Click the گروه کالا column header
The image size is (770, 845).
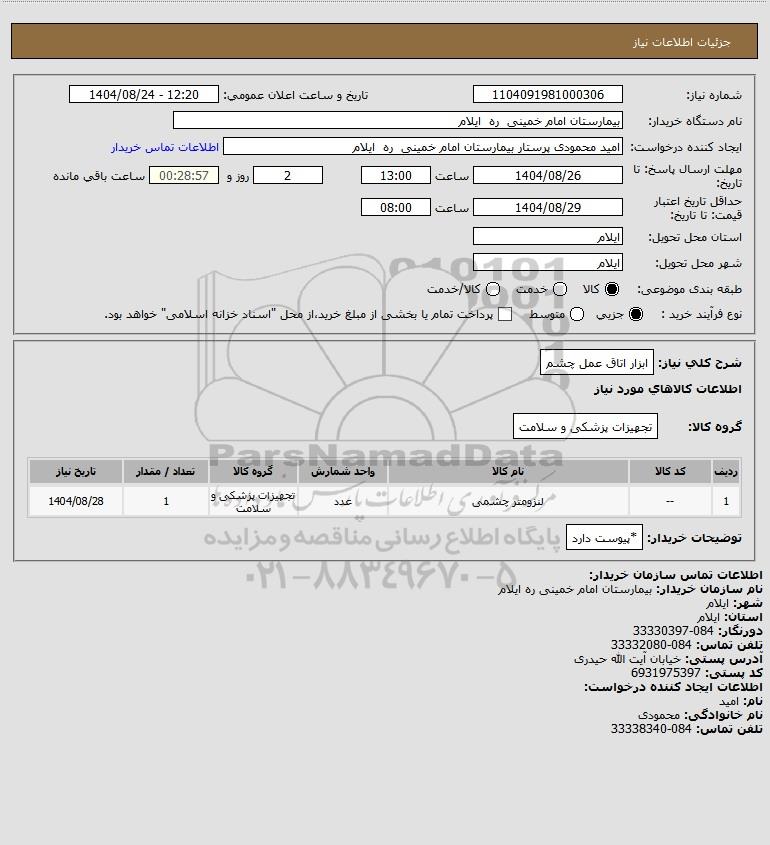[253, 472]
